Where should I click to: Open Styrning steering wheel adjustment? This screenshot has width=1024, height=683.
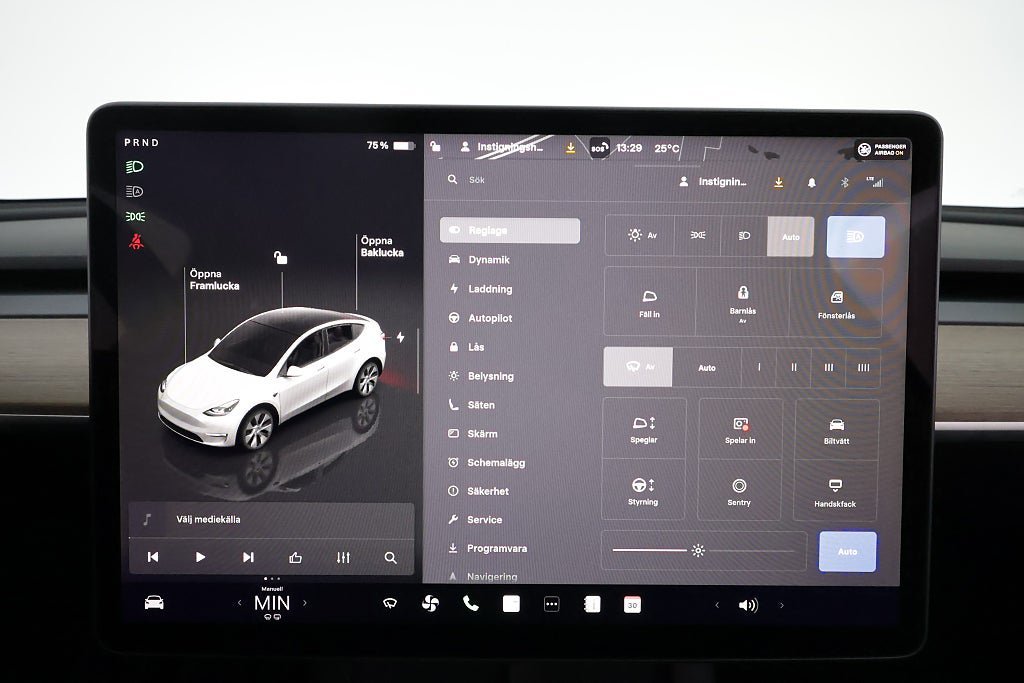pos(643,490)
